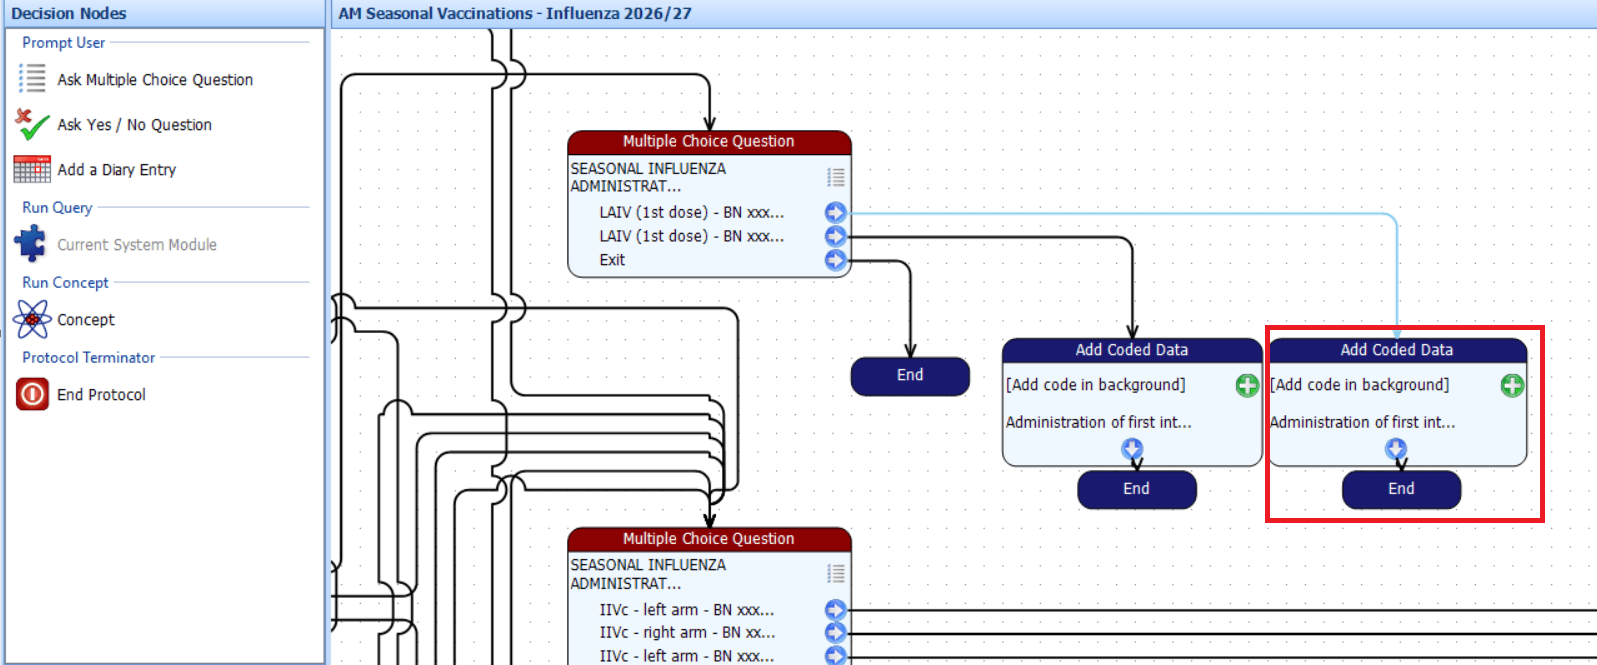Image resolution: width=1597 pixels, height=665 pixels.
Task: Click the green plus in the right Add Coded Data node
Action: tap(1512, 385)
